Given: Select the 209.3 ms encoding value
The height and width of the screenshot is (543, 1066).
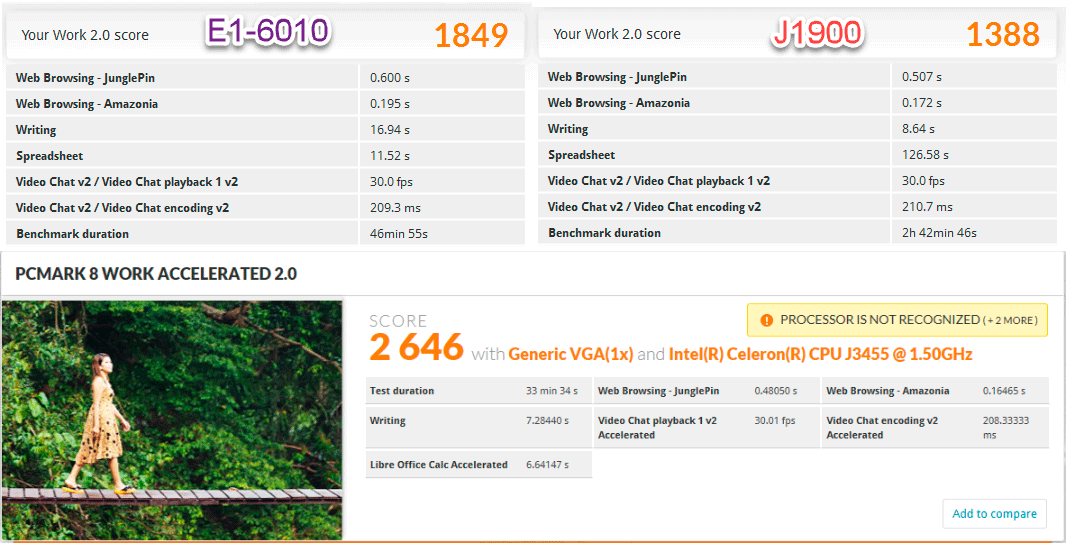Looking at the screenshot, I should [x=395, y=208].
